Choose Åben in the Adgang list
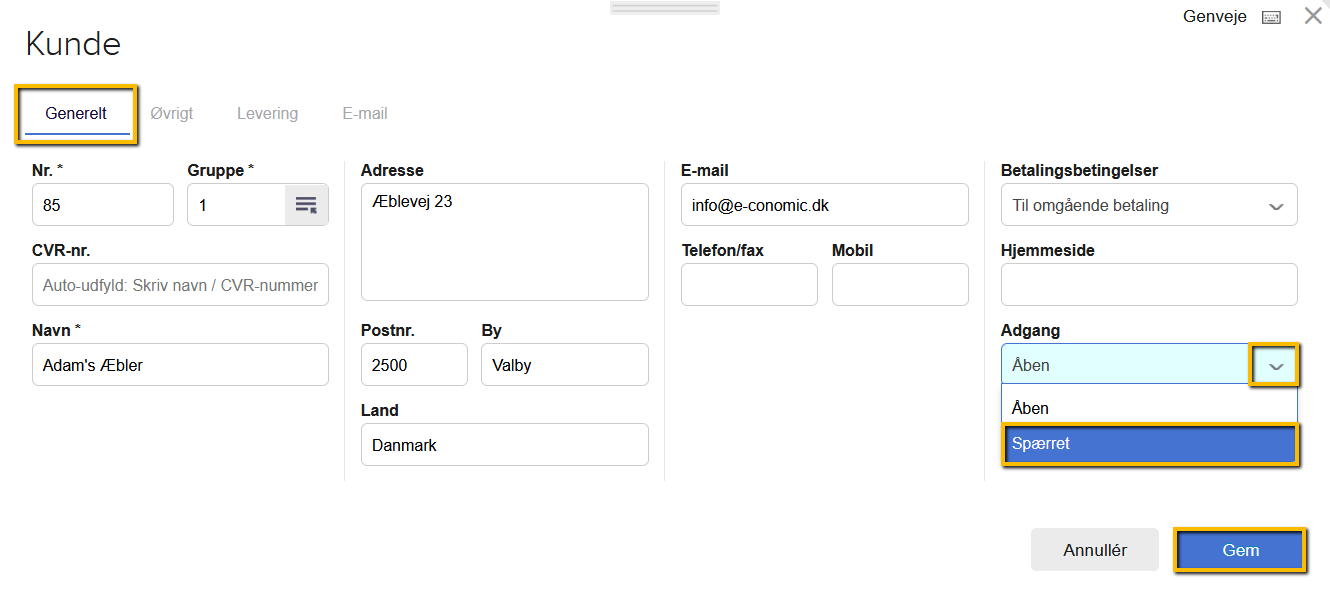The height and width of the screenshot is (595, 1330). click(1149, 408)
